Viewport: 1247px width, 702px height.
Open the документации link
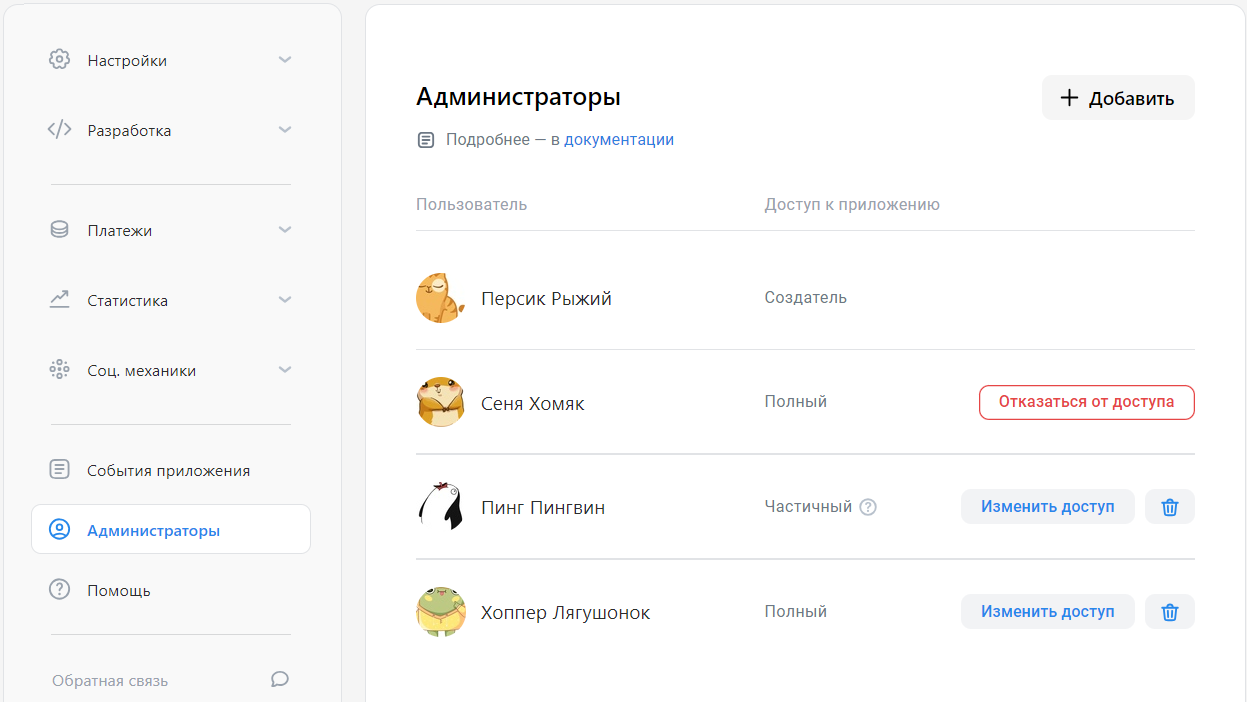pyautogui.click(x=618, y=139)
